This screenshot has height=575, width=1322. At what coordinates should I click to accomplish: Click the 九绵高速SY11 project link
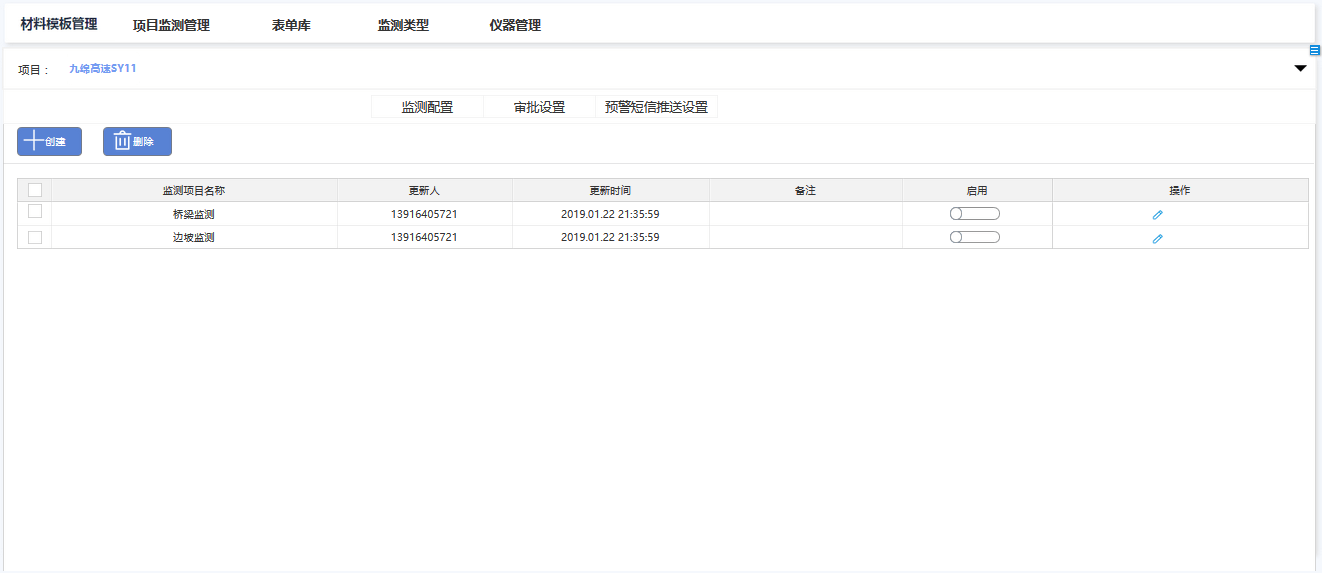pos(102,69)
